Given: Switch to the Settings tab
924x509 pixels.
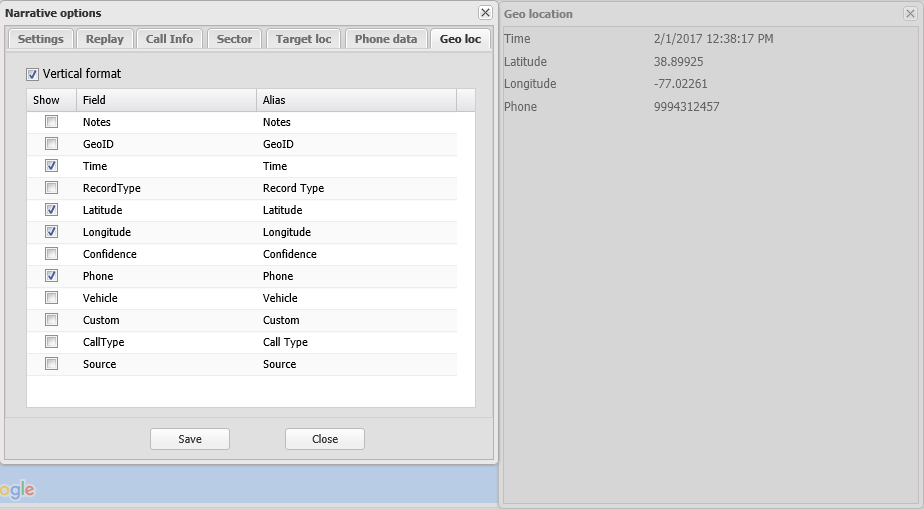Looking at the screenshot, I should [40, 39].
